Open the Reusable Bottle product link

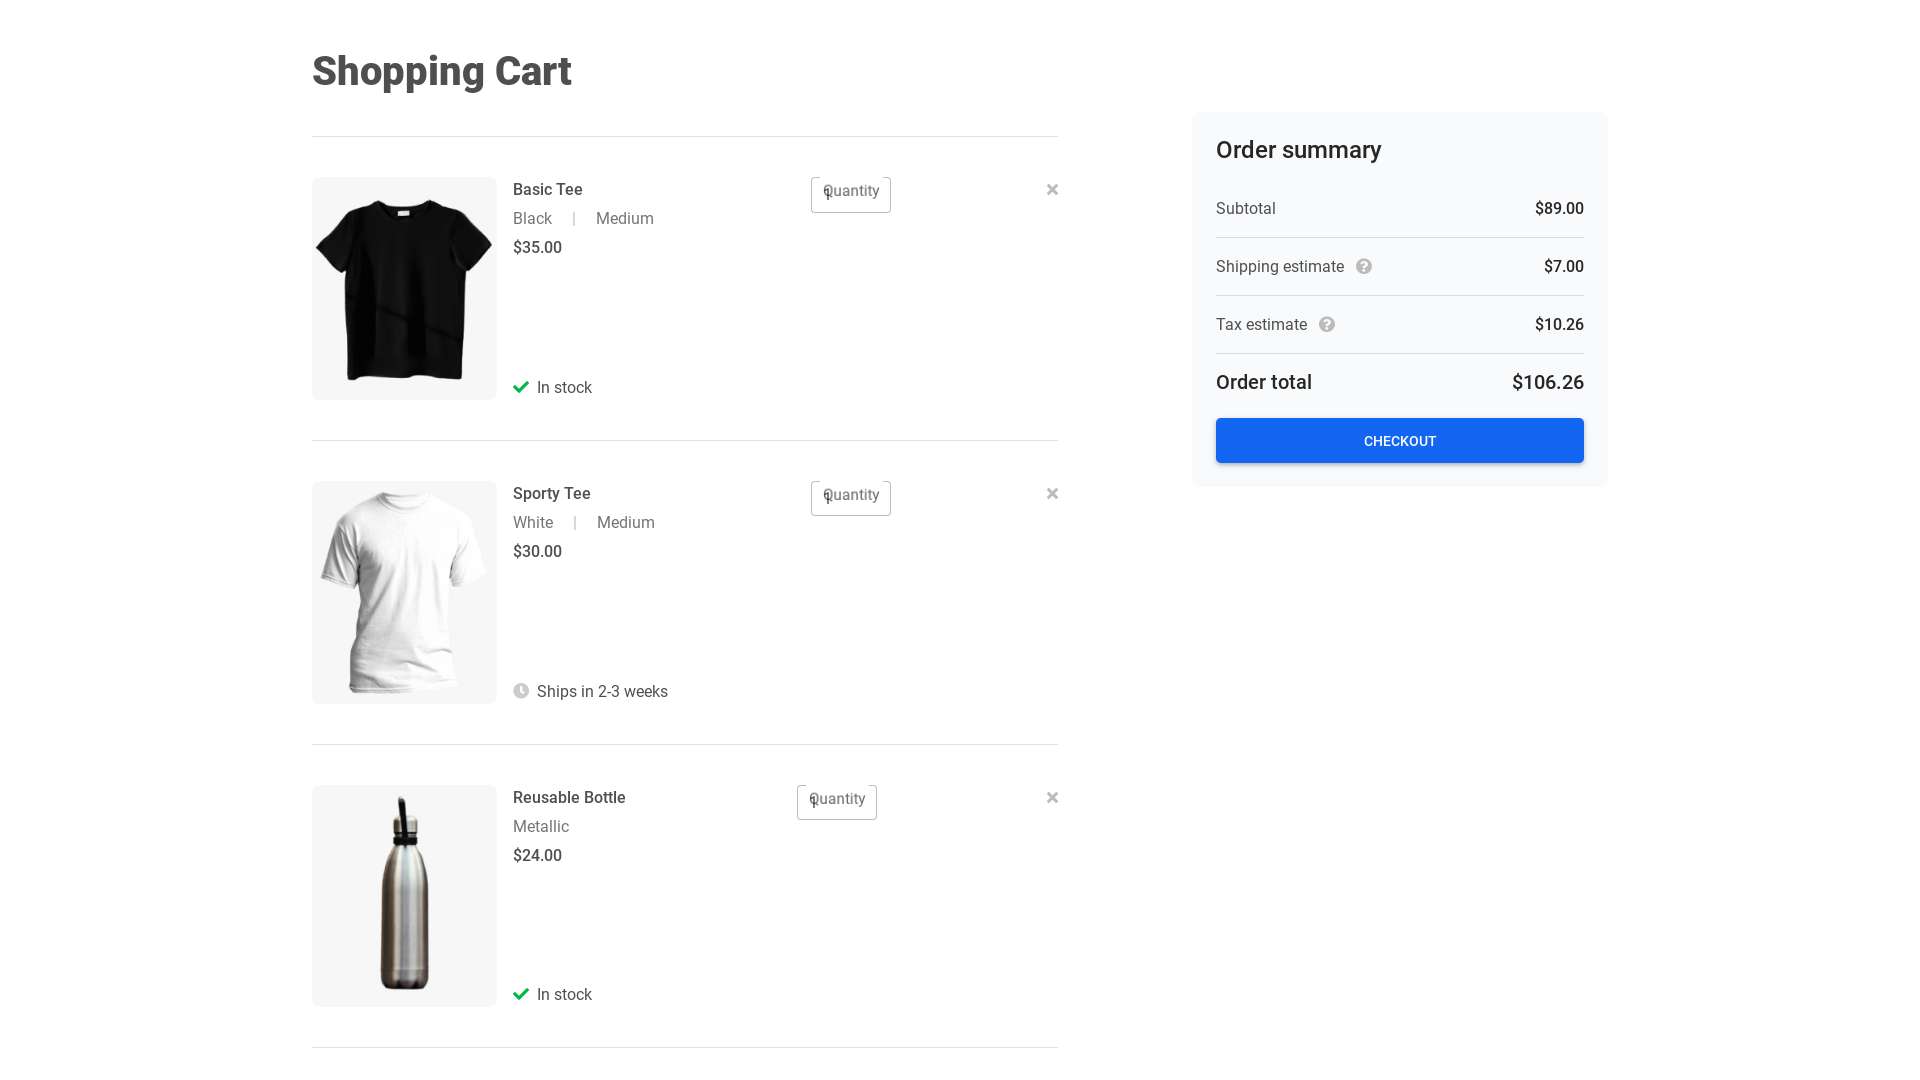coord(569,798)
